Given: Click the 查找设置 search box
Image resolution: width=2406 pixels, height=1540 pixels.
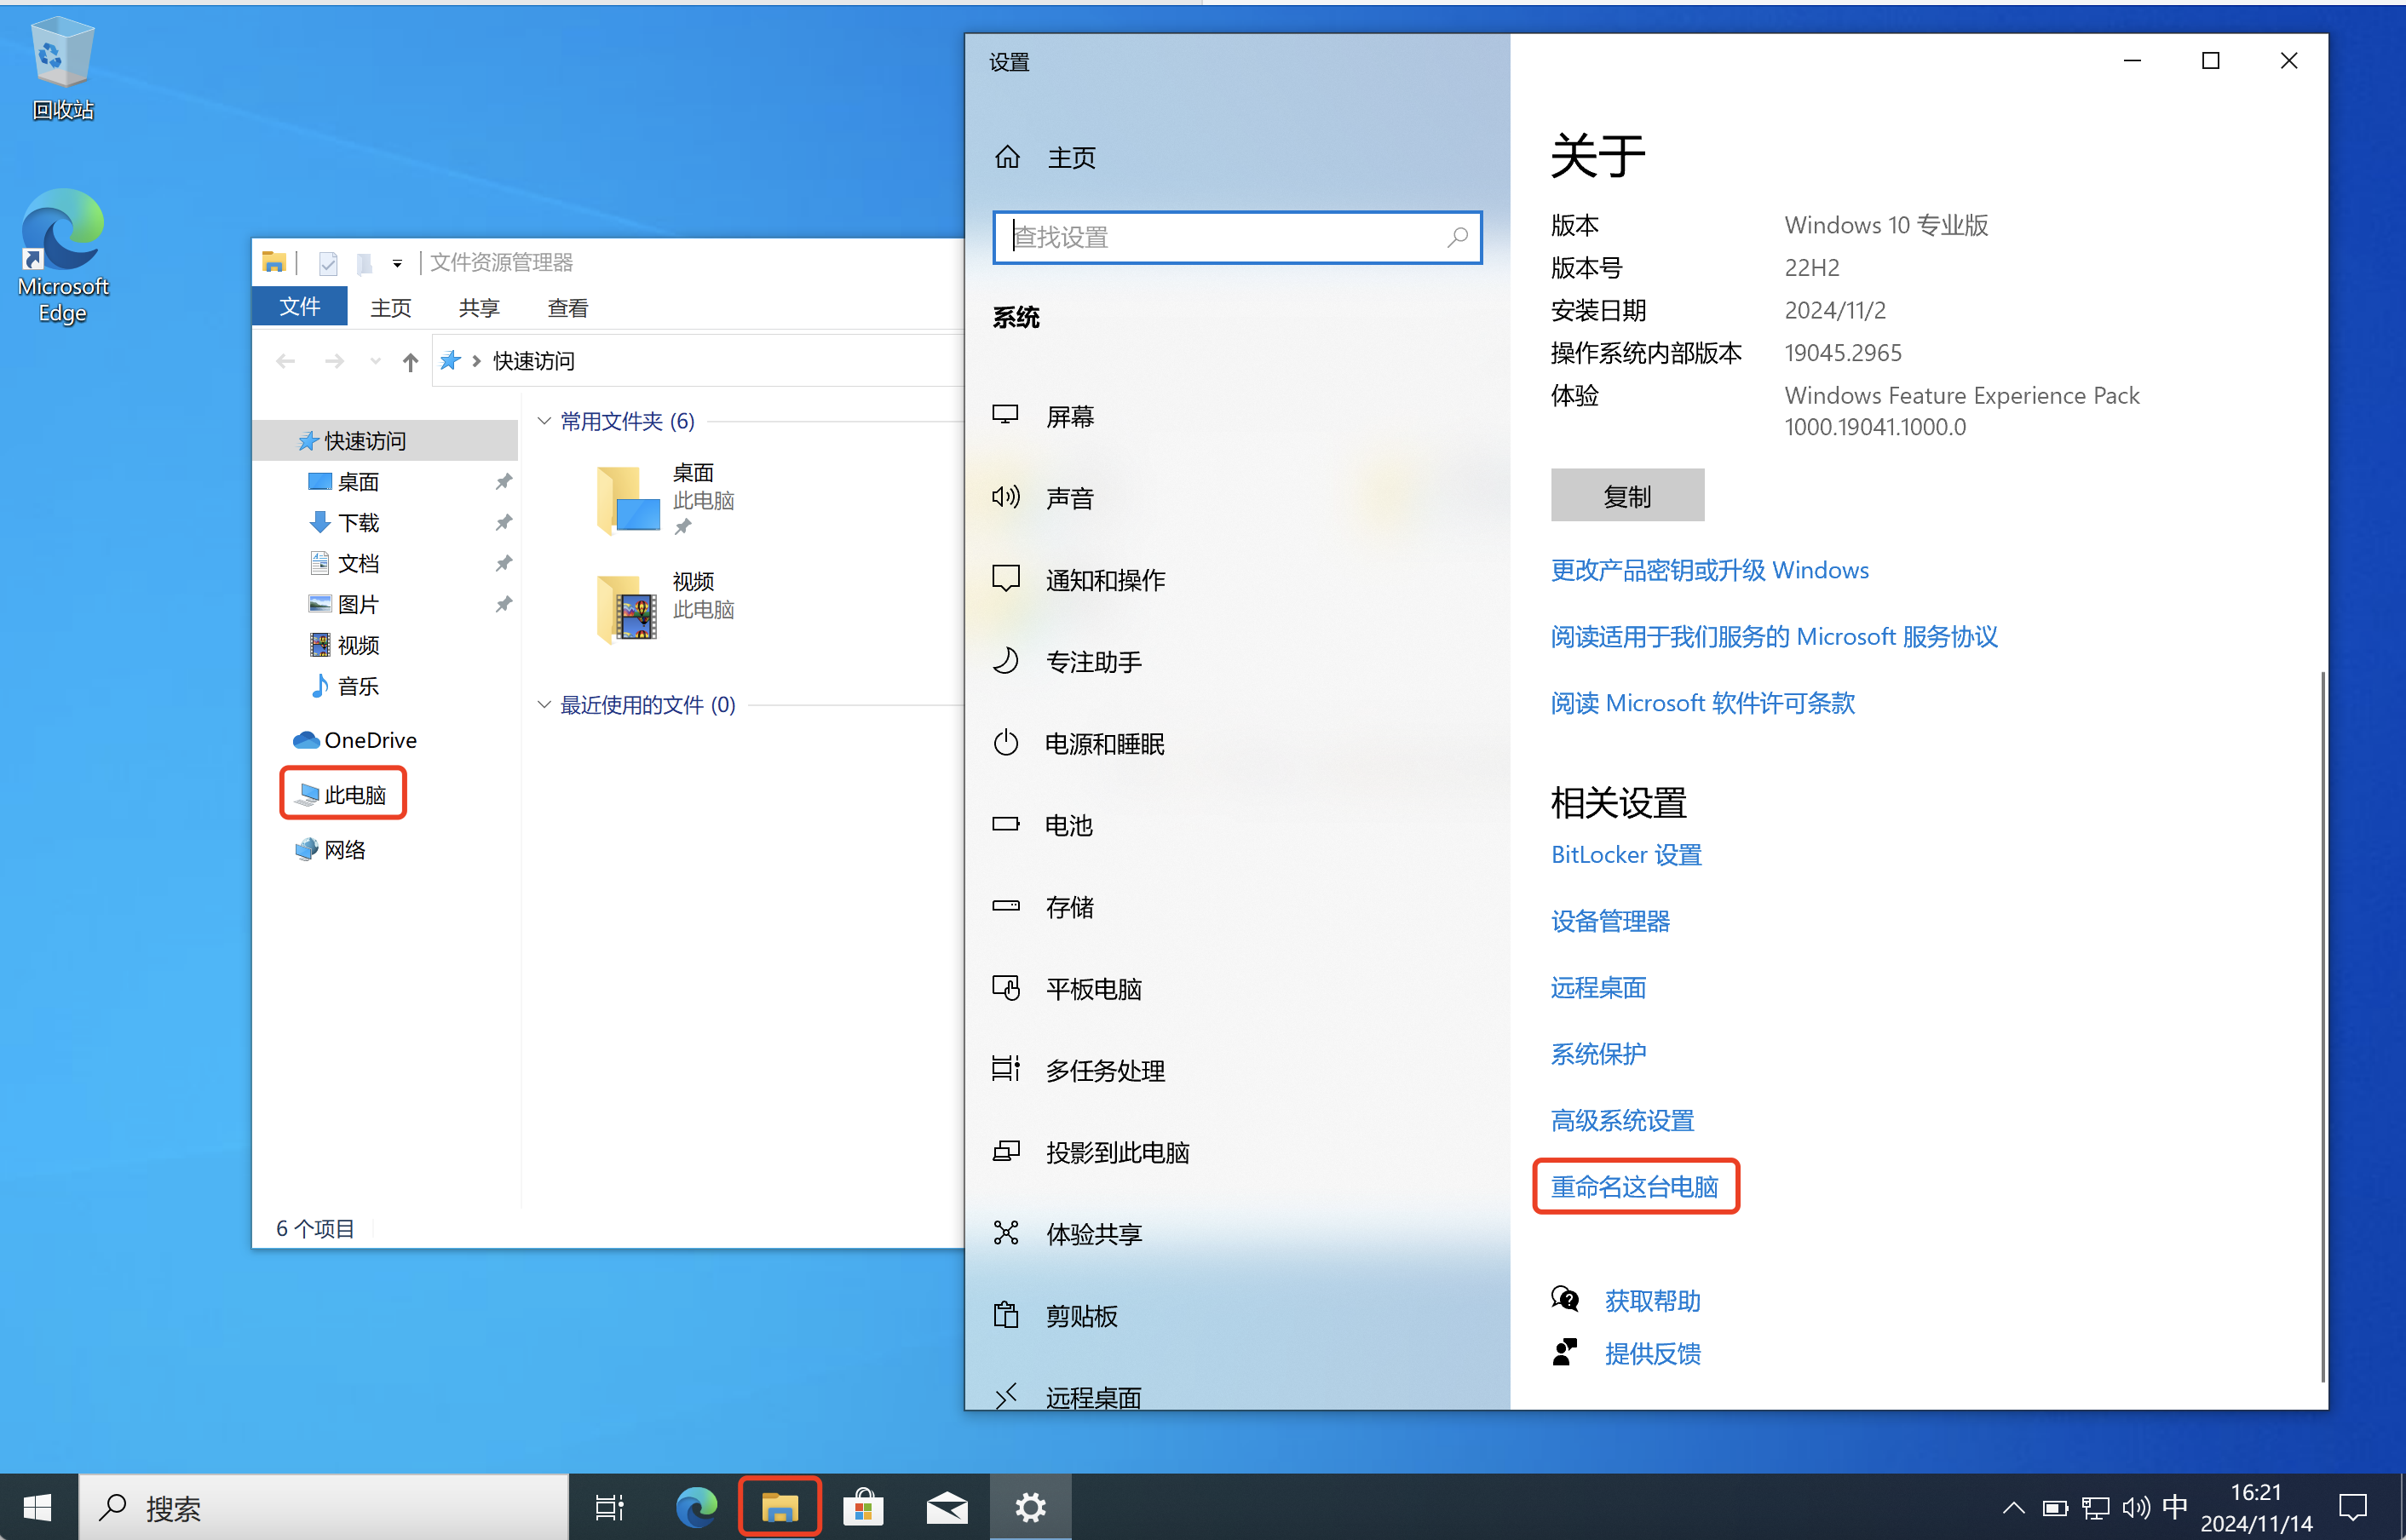Looking at the screenshot, I should point(1225,238).
